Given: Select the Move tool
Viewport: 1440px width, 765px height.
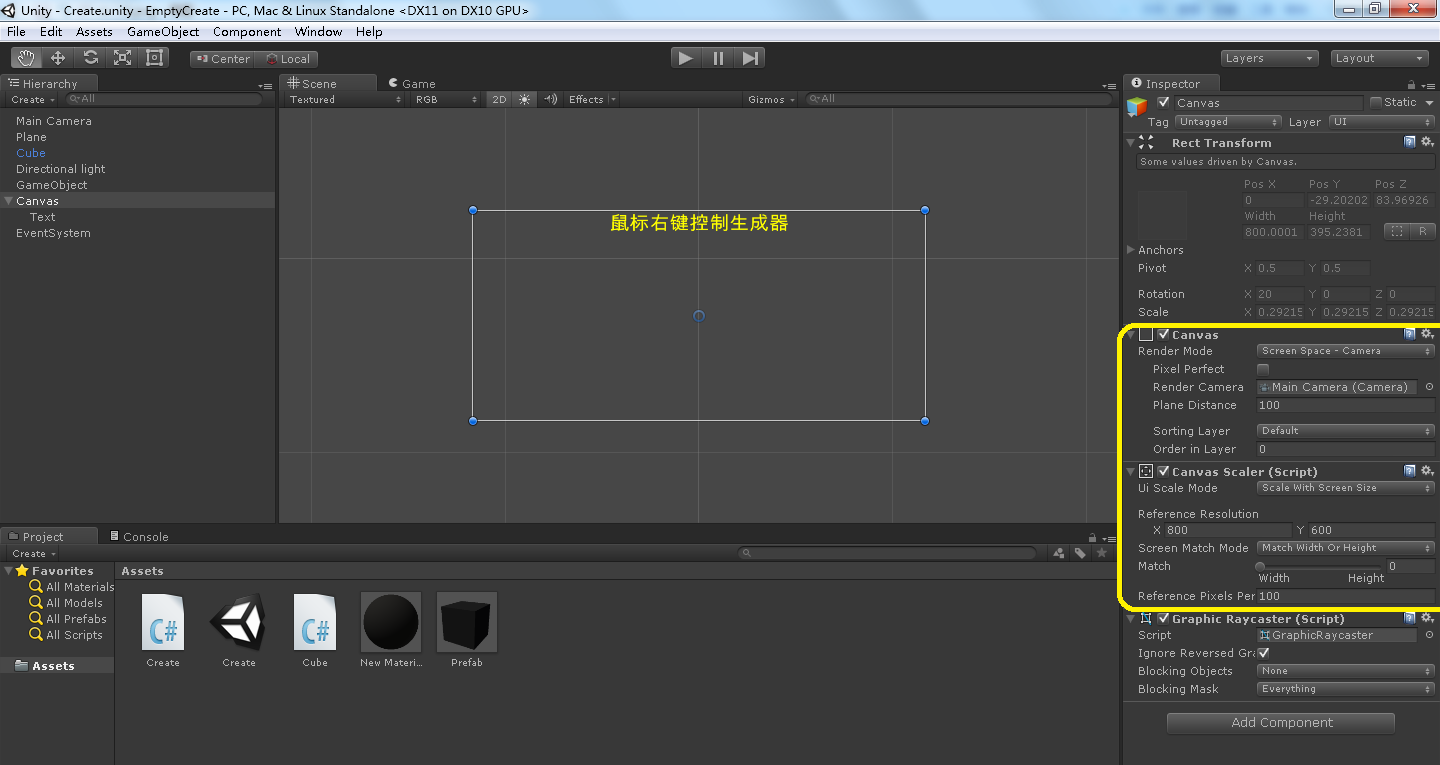Looking at the screenshot, I should click(x=58, y=57).
